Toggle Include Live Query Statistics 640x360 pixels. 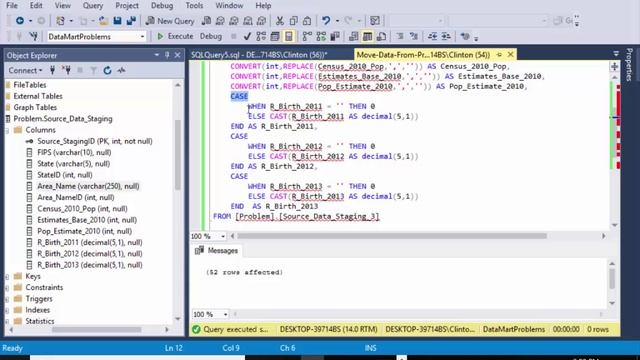coord(321,36)
